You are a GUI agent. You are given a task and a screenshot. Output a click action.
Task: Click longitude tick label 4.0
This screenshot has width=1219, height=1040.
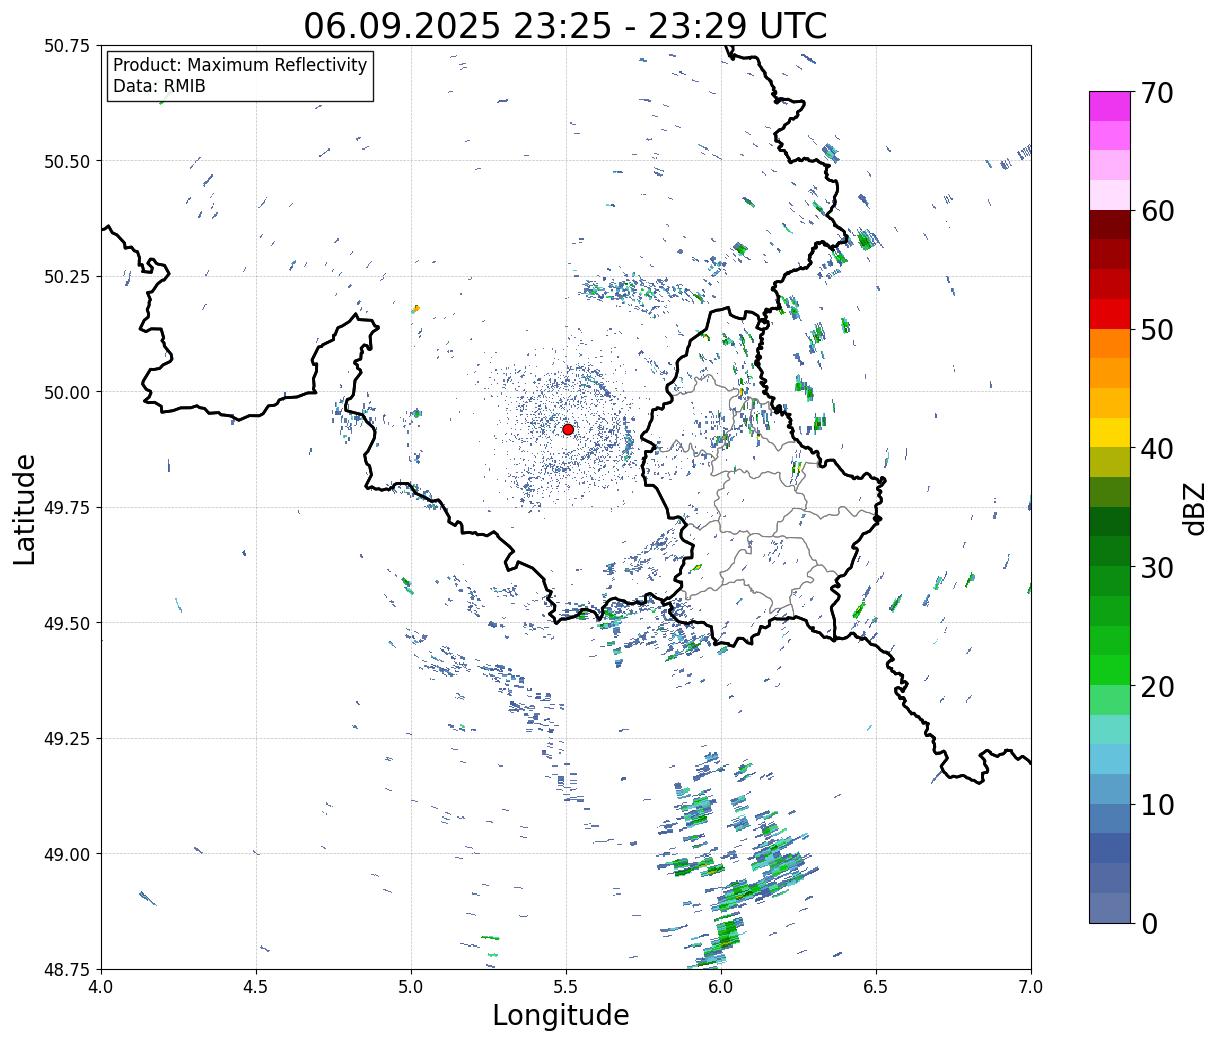[x=101, y=986]
